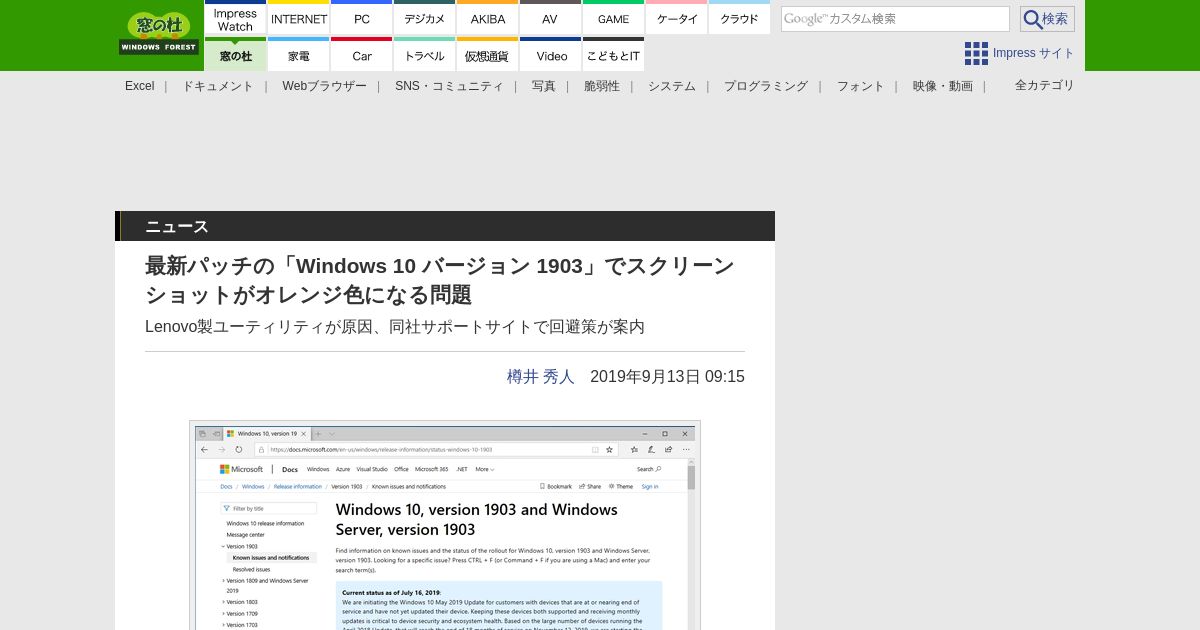Open the Impress Watch tab
This screenshot has height=630, width=1200.
235,18
